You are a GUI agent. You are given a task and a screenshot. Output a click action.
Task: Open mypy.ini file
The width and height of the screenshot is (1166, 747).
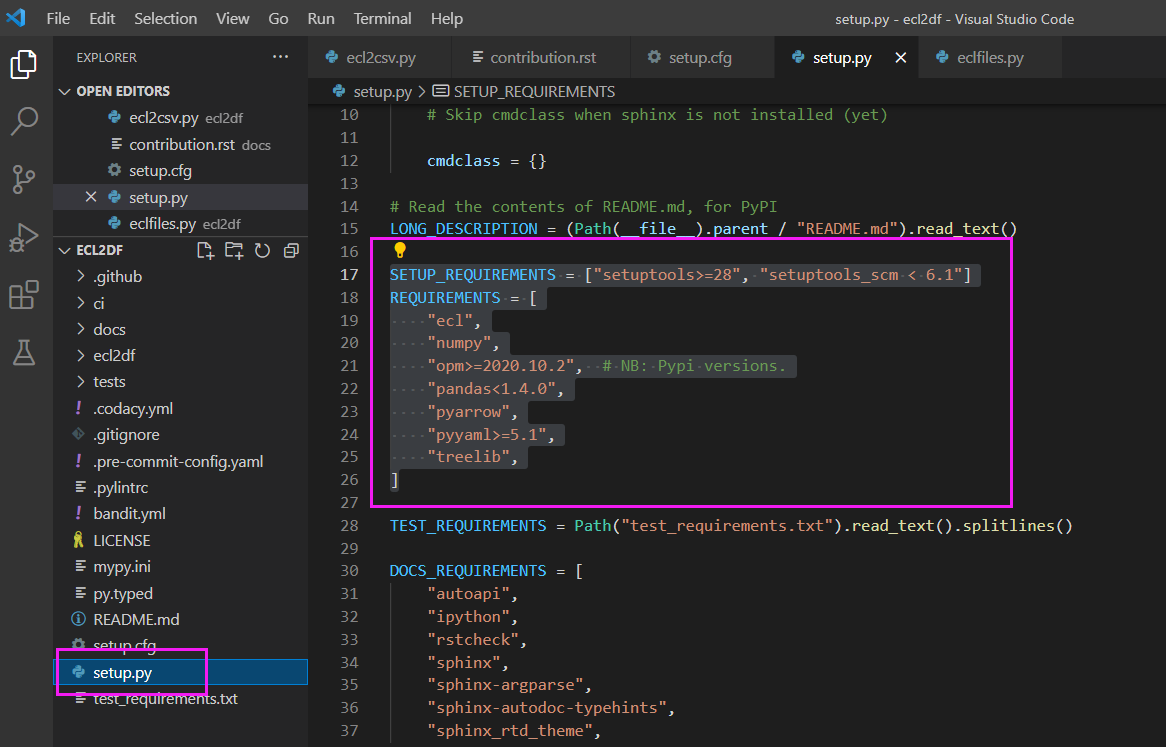pyautogui.click(x=181, y=566)
